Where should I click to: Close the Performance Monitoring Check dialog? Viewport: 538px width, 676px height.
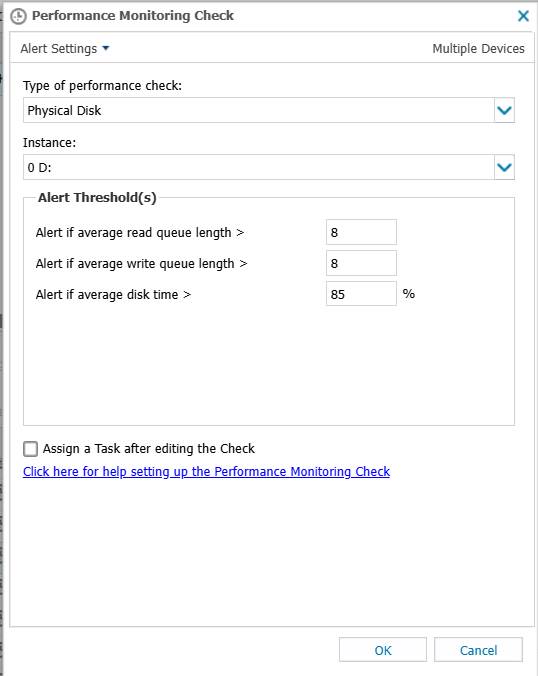pos(523,16)
